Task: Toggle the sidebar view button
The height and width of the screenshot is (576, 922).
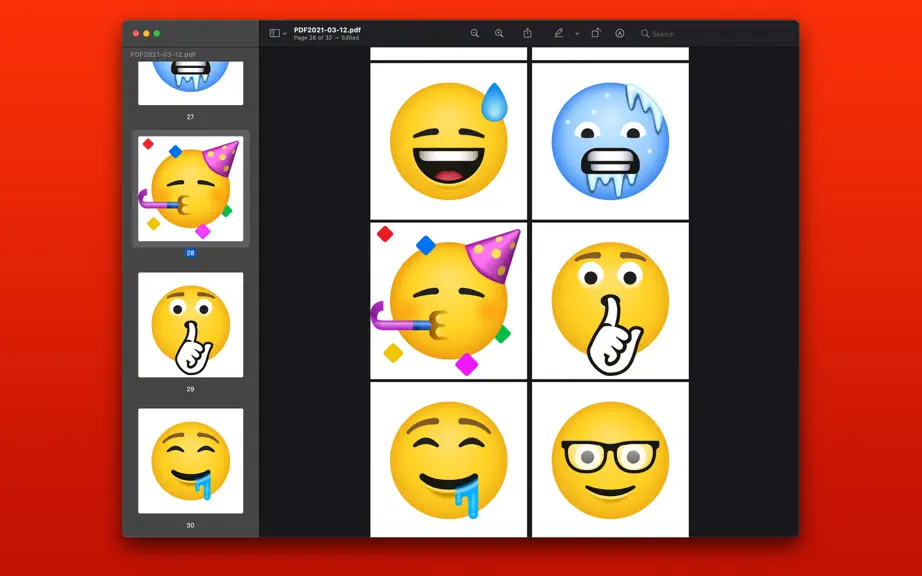Action: pyautogui.click(x=274, y=34)
